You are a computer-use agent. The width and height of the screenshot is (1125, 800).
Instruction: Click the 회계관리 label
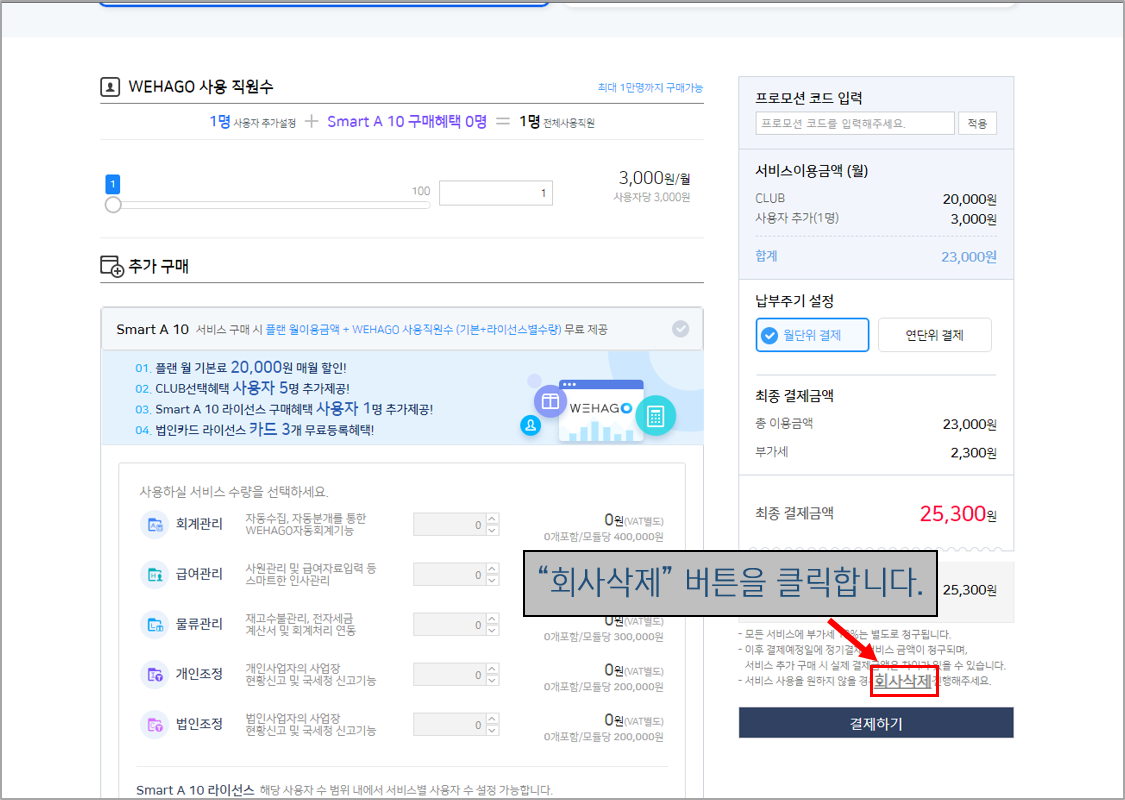pos(199,524)
